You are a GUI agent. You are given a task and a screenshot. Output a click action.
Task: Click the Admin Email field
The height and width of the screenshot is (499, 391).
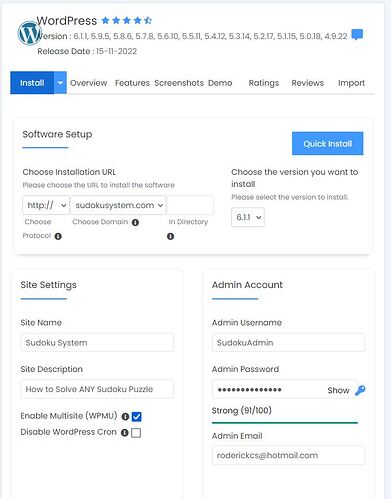[x=288, y=455]
